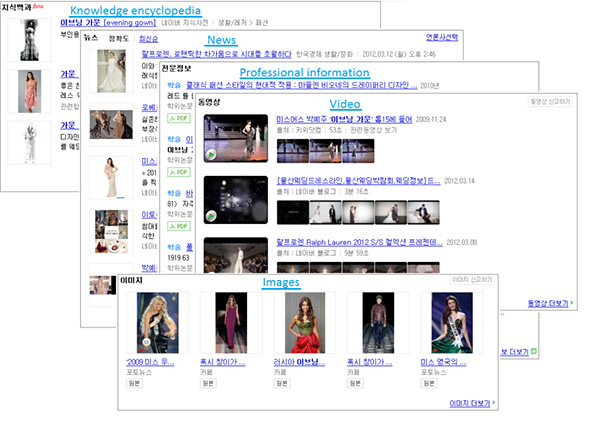The width and height of the screenshot is (600, 441).
Task: Click the play icon on the 울산웨딩 video thumbnail
Action: [211, 216]
